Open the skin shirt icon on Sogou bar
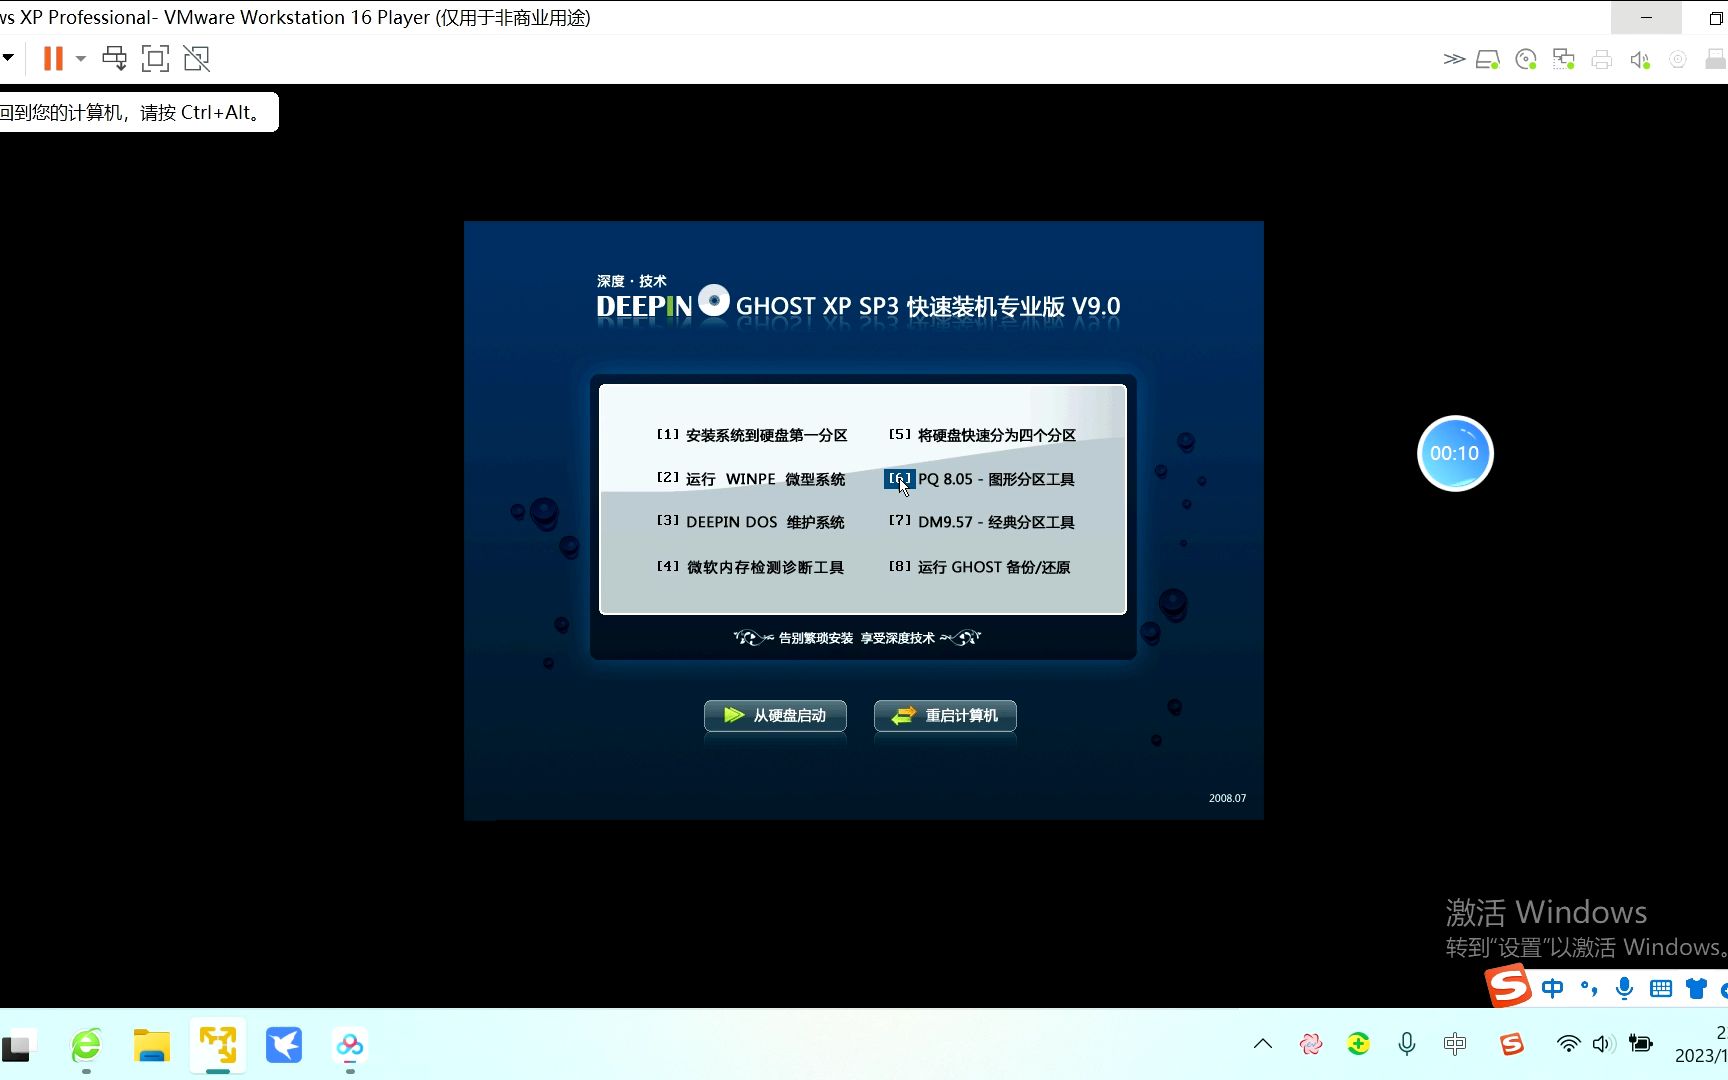 [x=1696, y=988]
